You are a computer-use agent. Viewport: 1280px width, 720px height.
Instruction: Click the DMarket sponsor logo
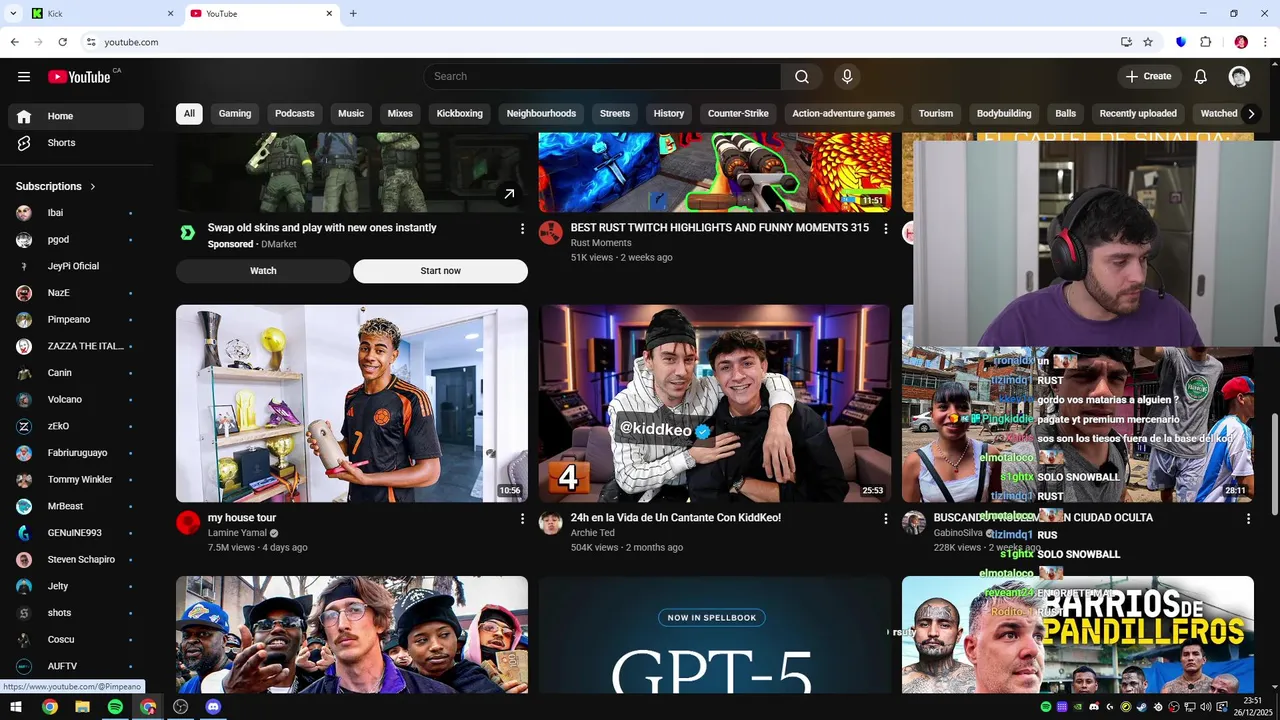(x=188, y=233)
